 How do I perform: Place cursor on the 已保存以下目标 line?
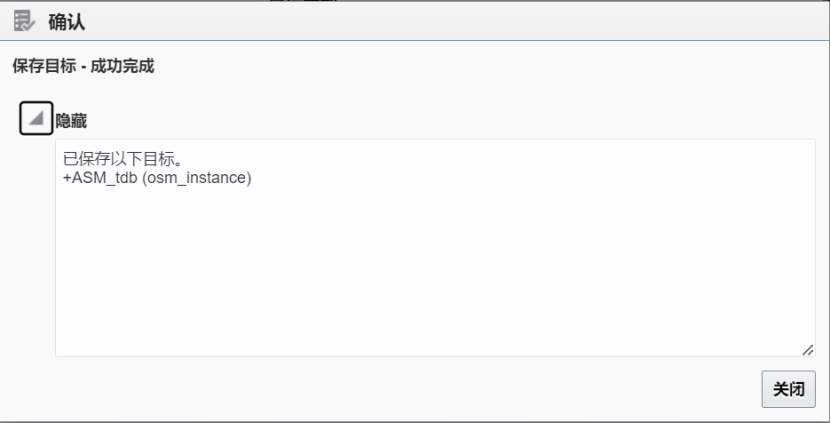122,158
